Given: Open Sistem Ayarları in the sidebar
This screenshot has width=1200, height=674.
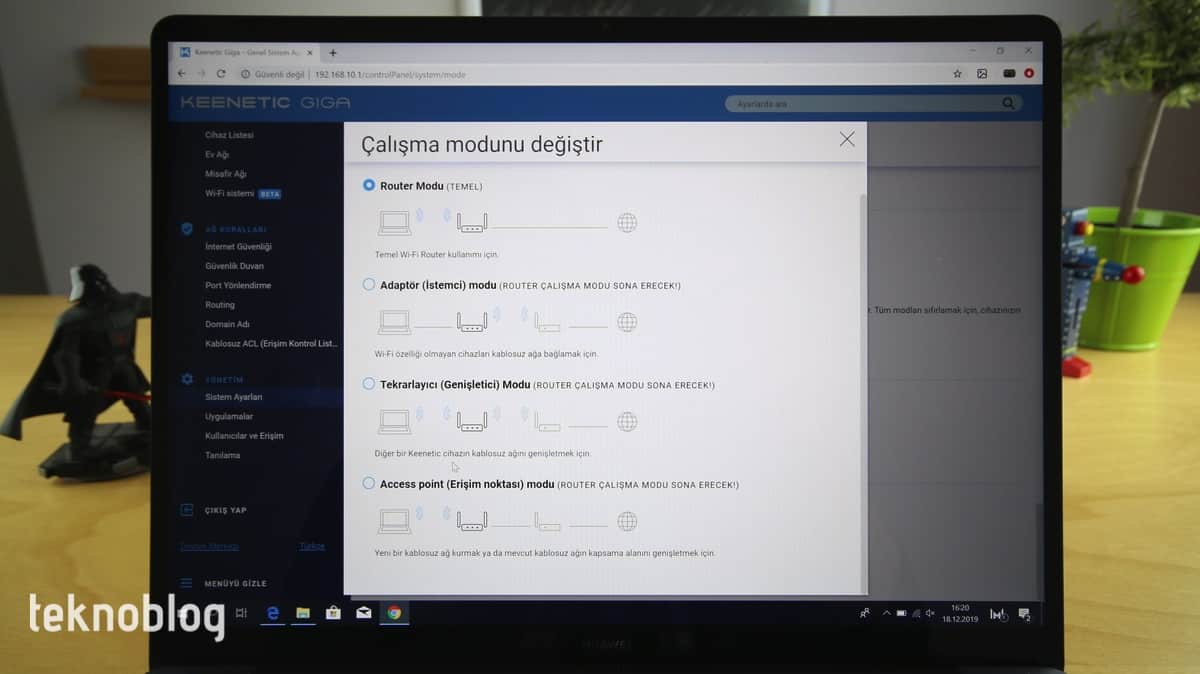Looking at the screenshot, I should (x=233, y=397).
